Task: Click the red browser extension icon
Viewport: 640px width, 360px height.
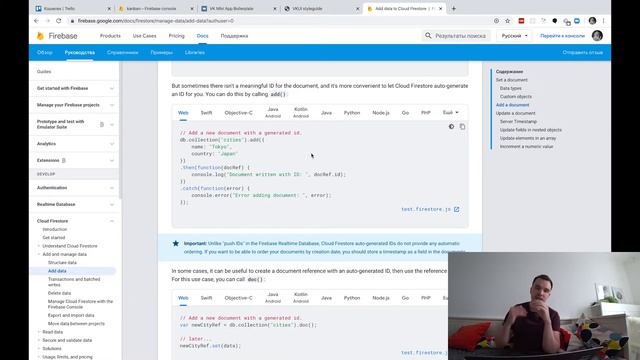Action: point(521,21)
